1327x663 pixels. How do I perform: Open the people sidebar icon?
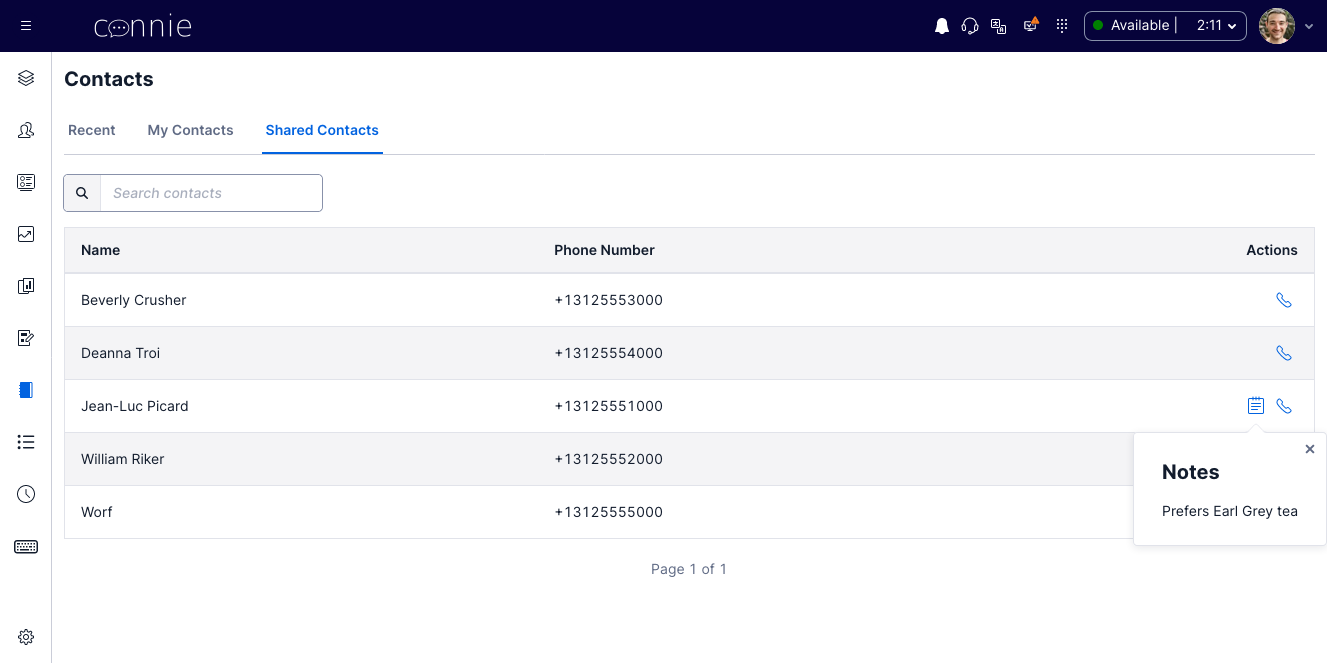26,130
